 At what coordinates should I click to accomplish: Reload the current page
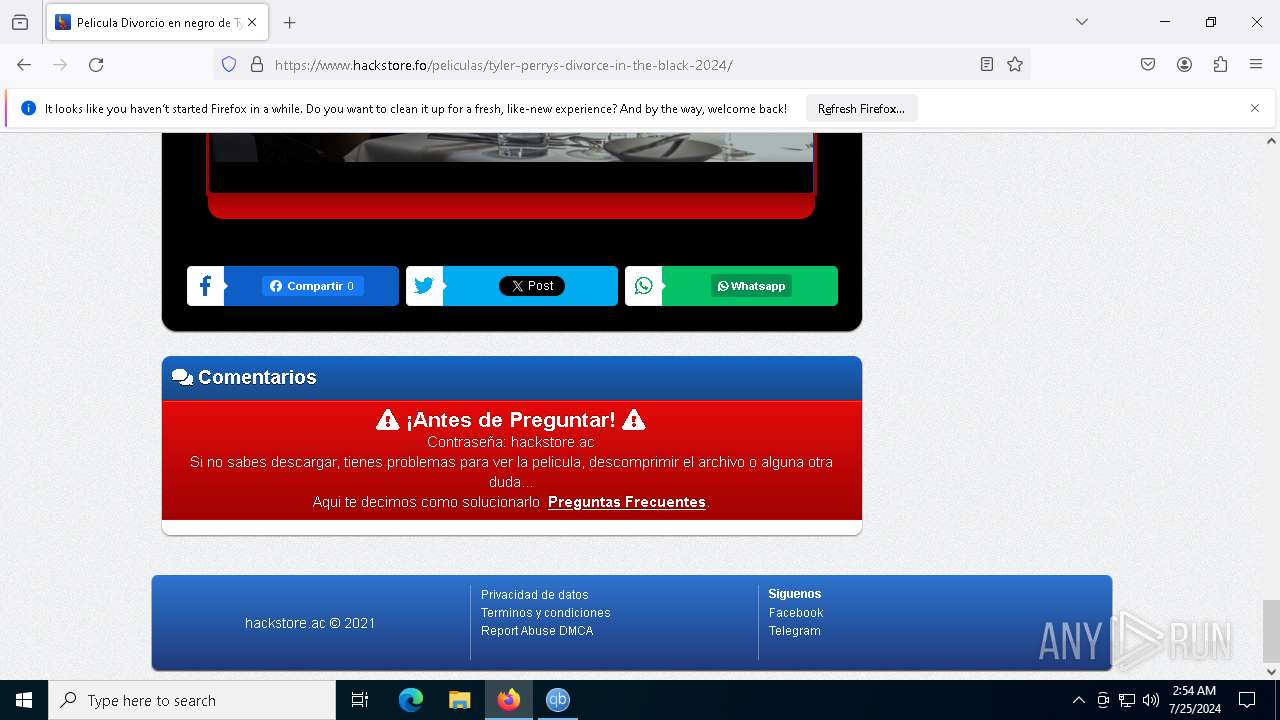(96, 64)
